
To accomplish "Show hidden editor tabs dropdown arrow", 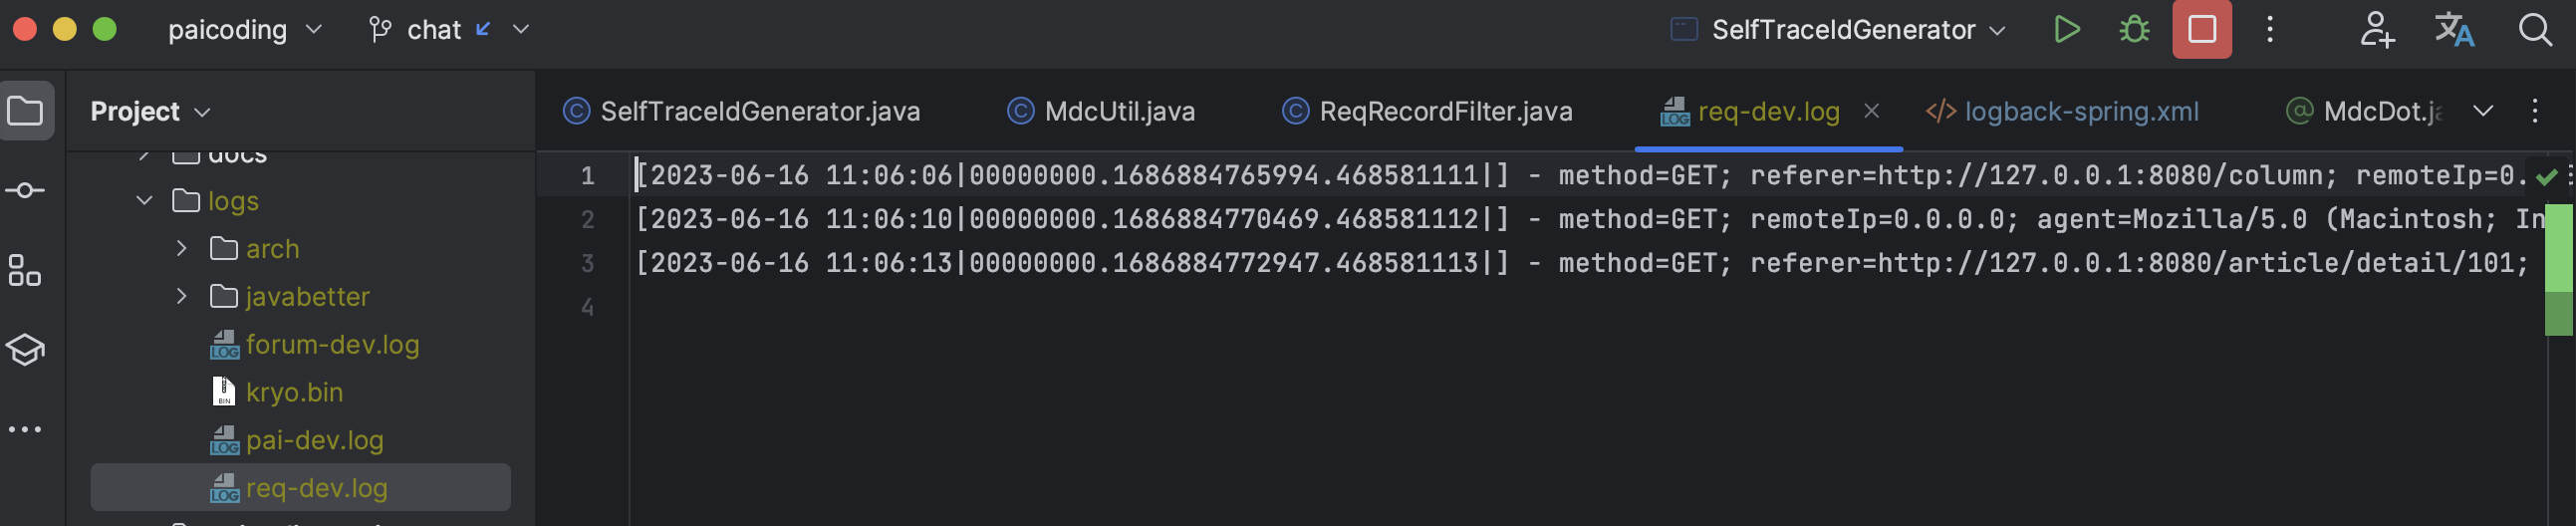I will tap(2482, 111).
